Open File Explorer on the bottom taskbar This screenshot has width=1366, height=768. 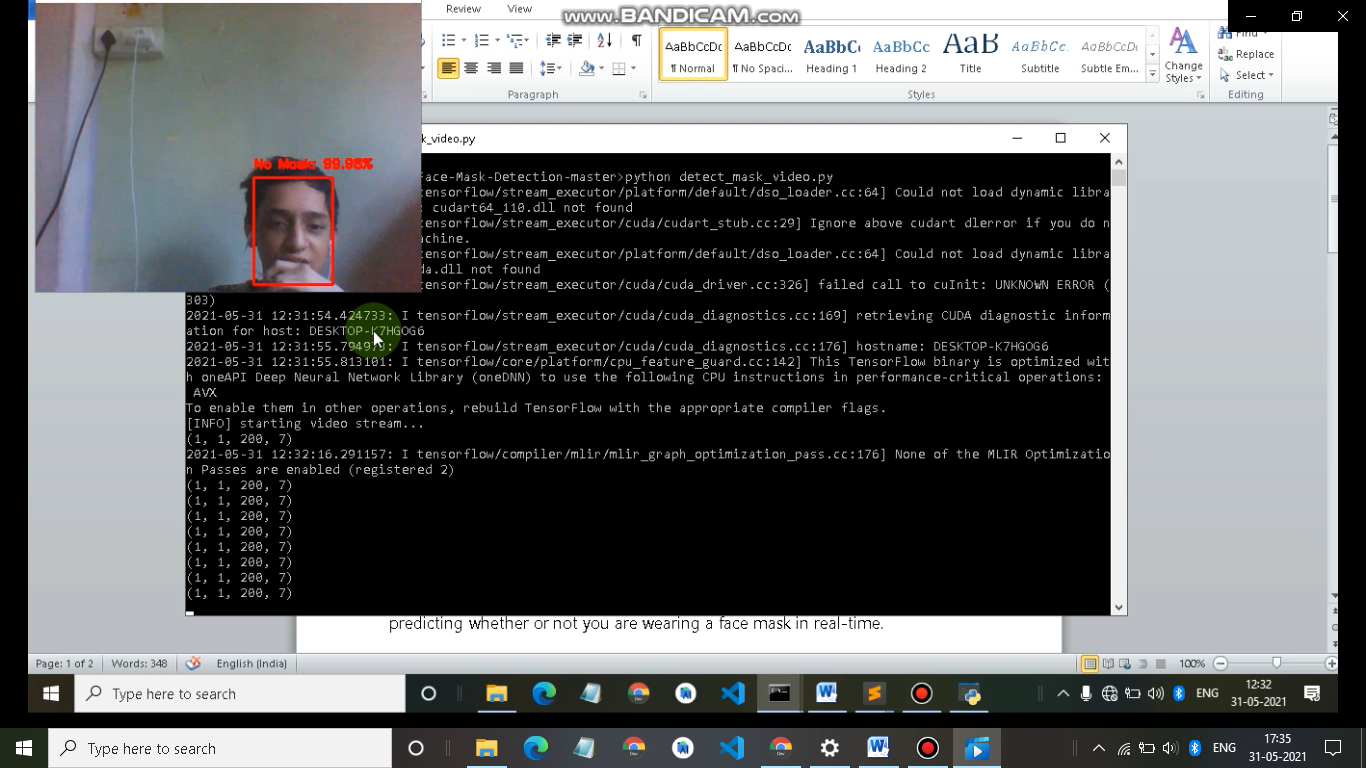pos(486,748)
